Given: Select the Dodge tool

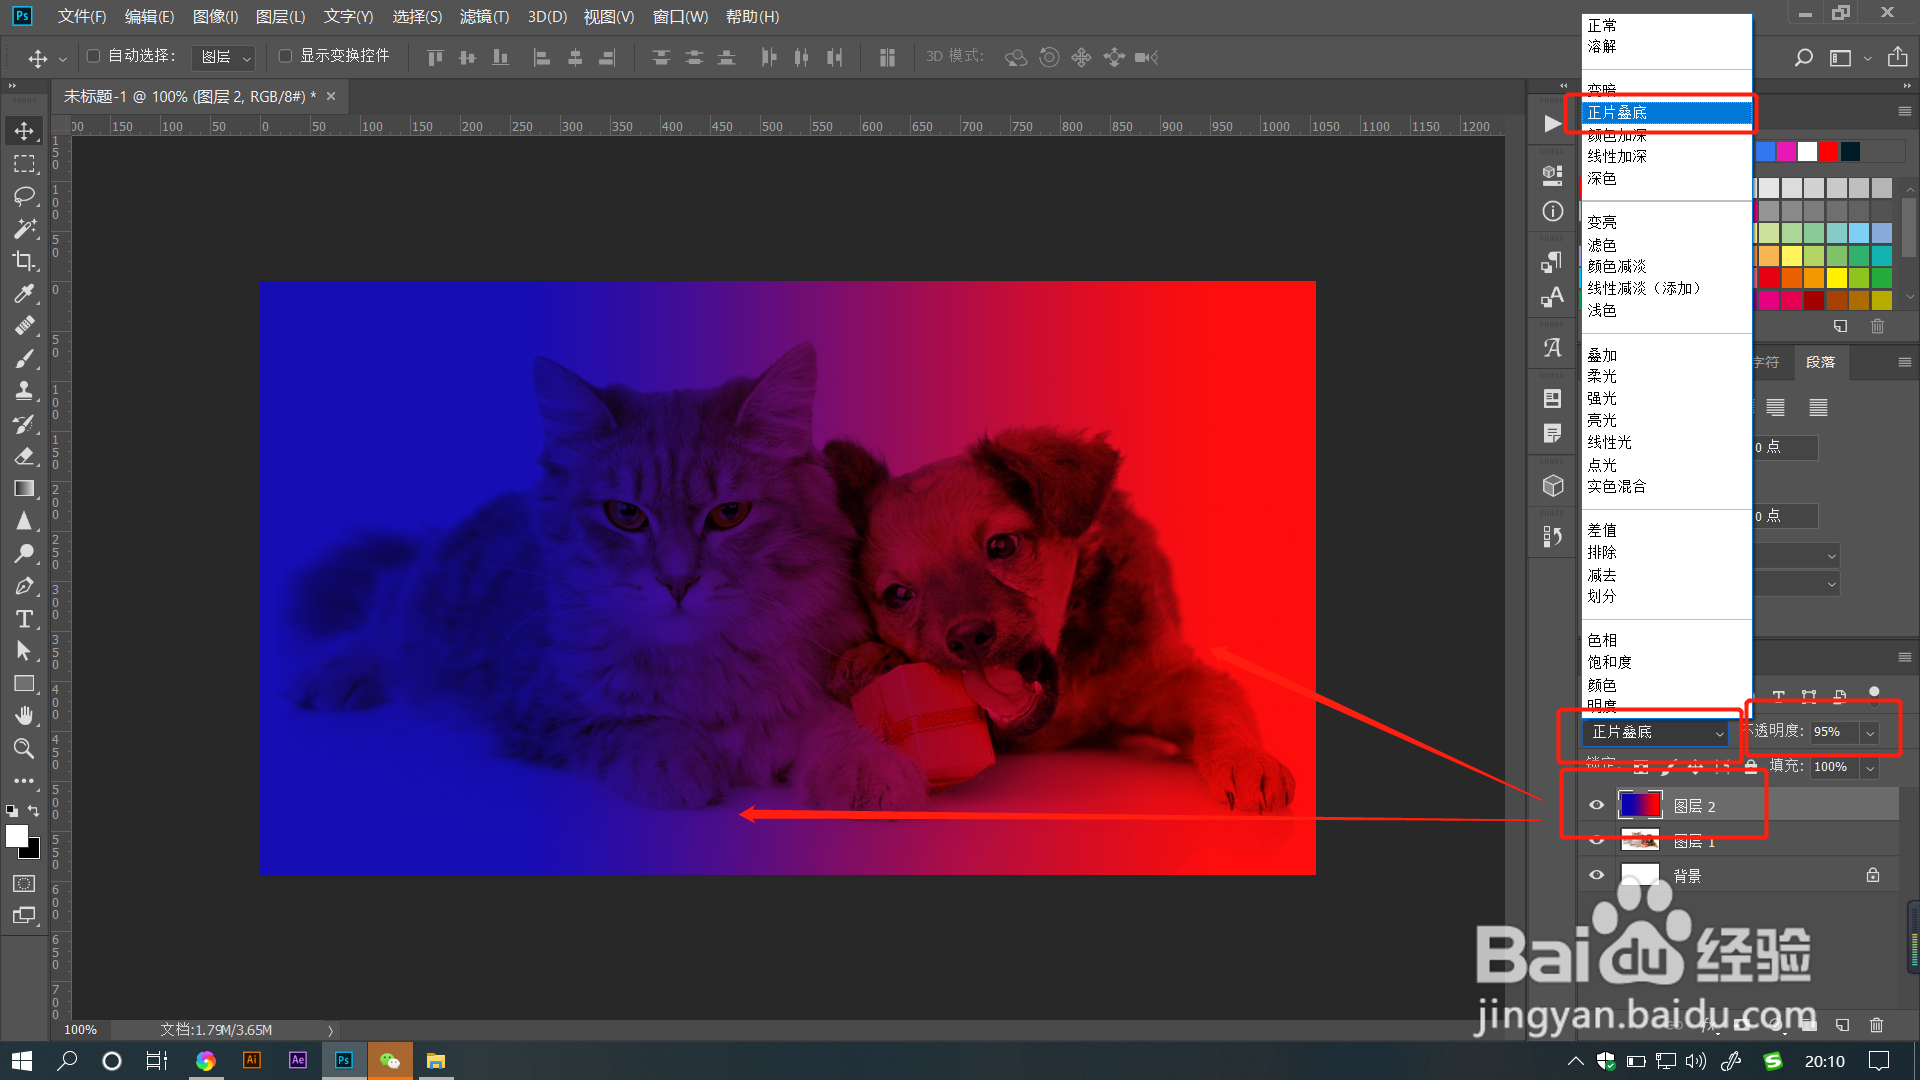Looking at the screenshot, I should (x=24, y=553).
